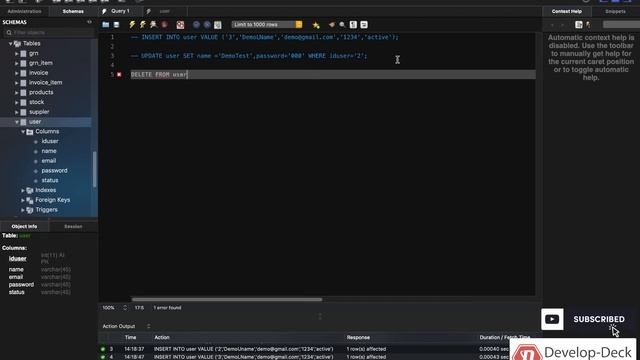Screen dimensions: 640x360
Task: Select the email column in the tree
Action: (x=49, y=161)
